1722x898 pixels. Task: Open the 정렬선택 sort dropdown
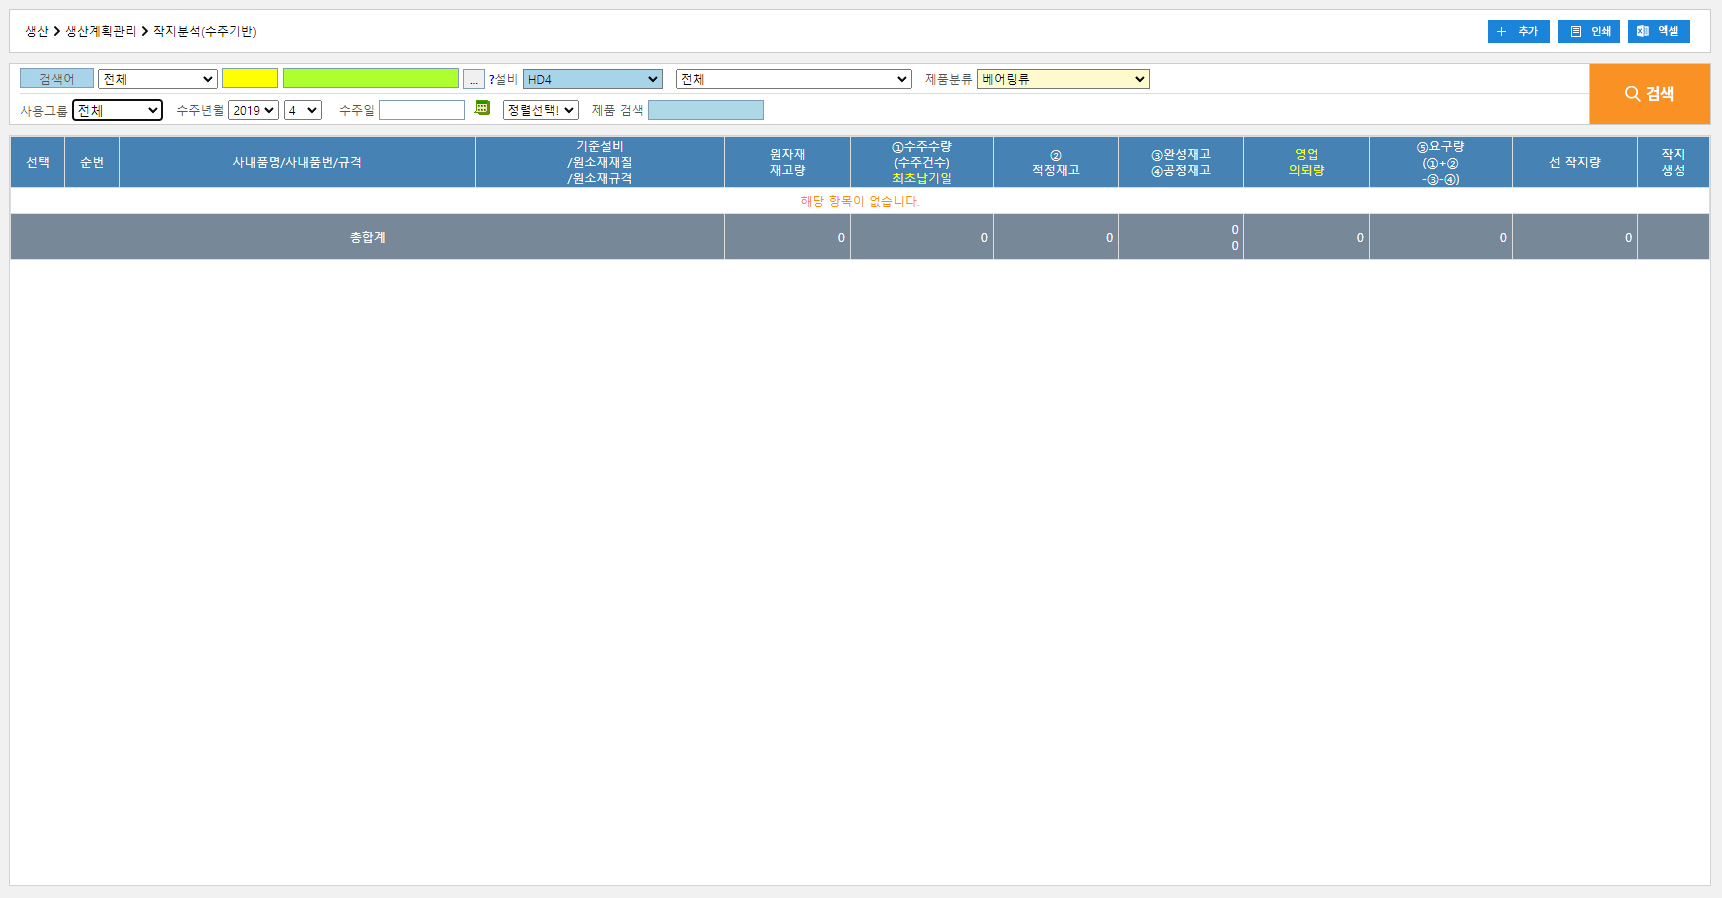pyautogui.click(x=540, y=110)
